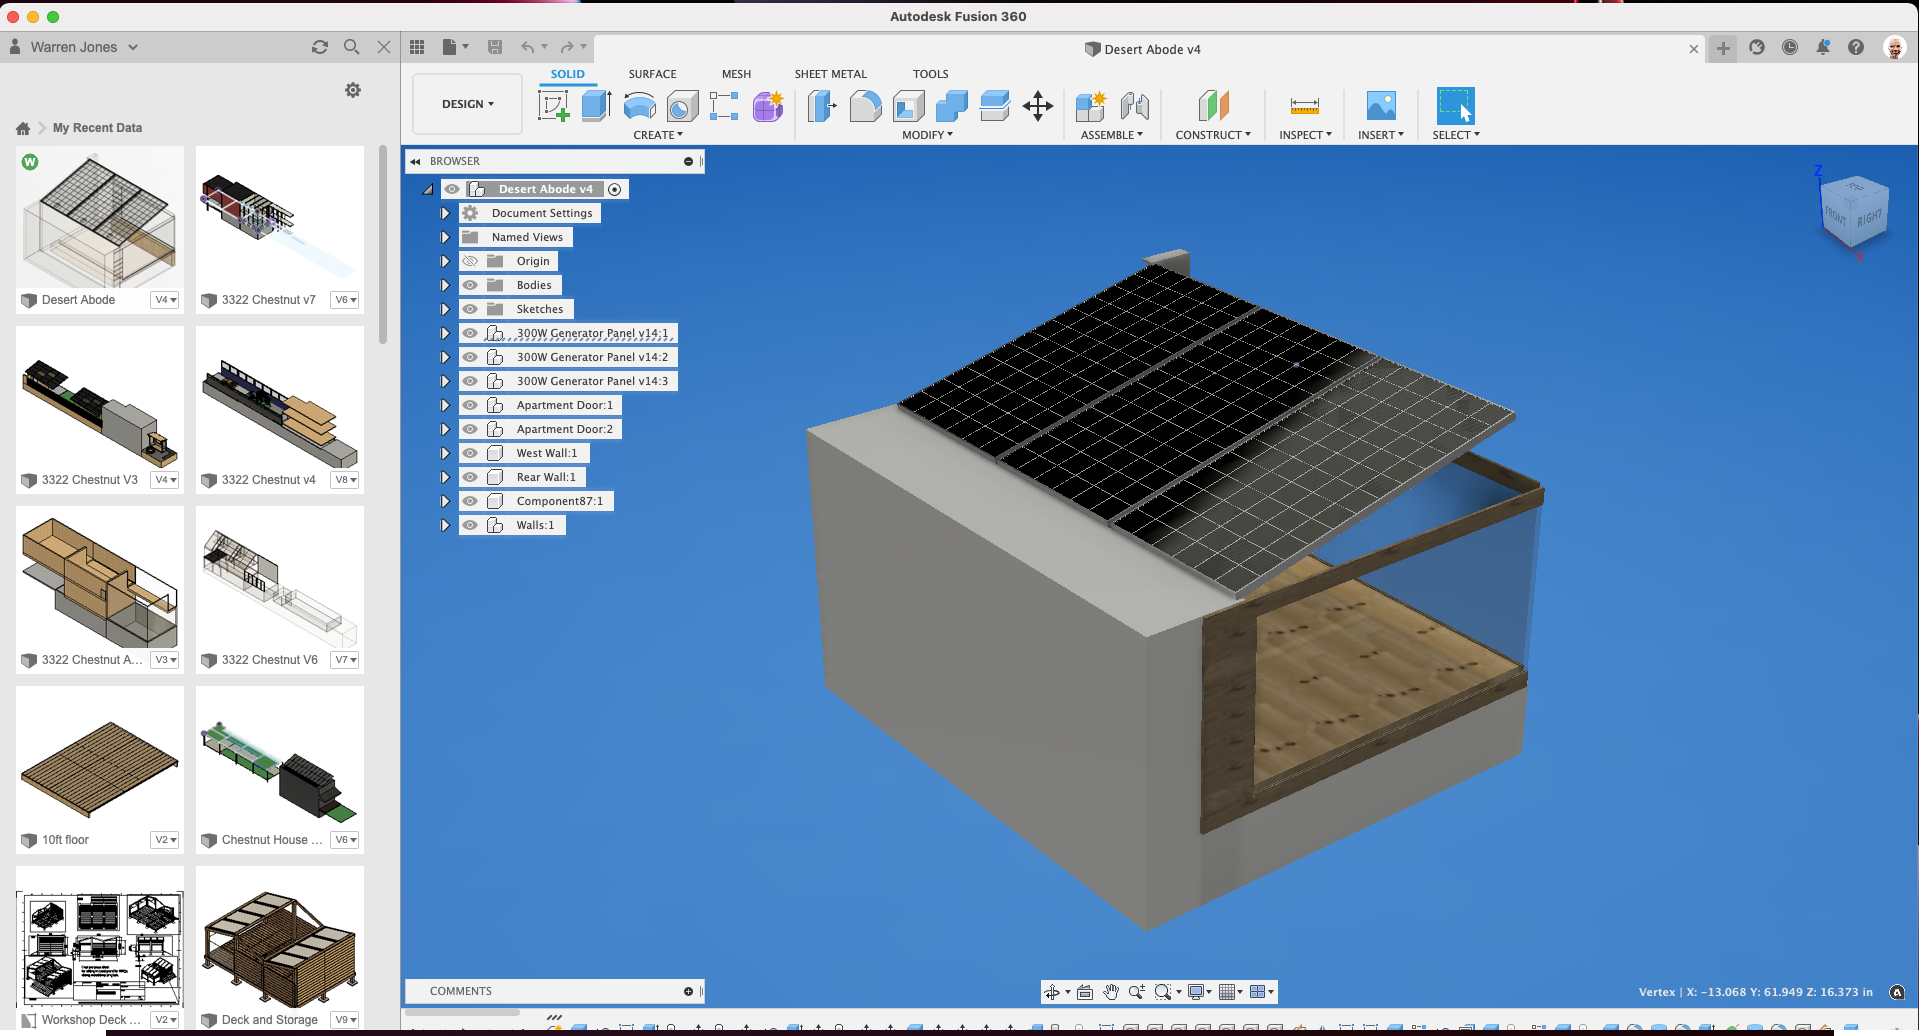
Task: Select the Revolve tool icon
Action: tap(639, 106)
